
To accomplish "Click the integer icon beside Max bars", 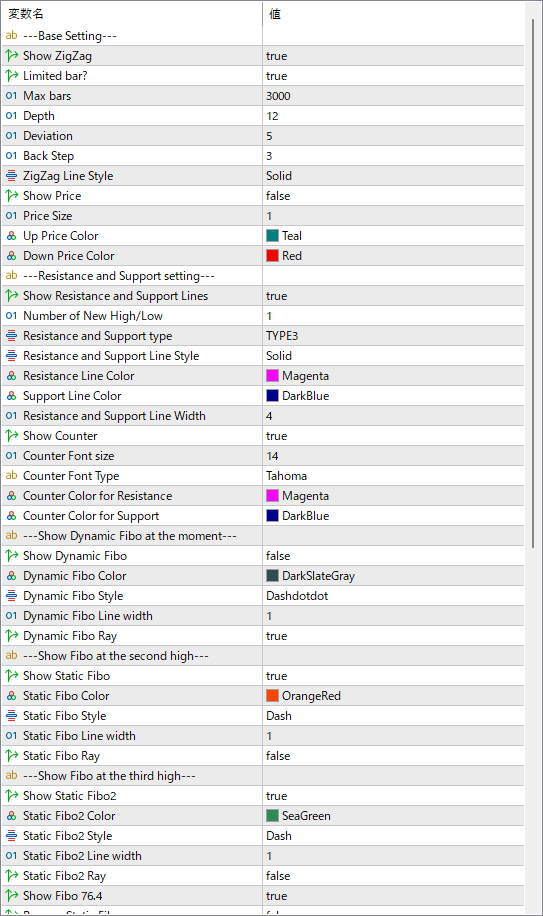I will click(12, 96).
